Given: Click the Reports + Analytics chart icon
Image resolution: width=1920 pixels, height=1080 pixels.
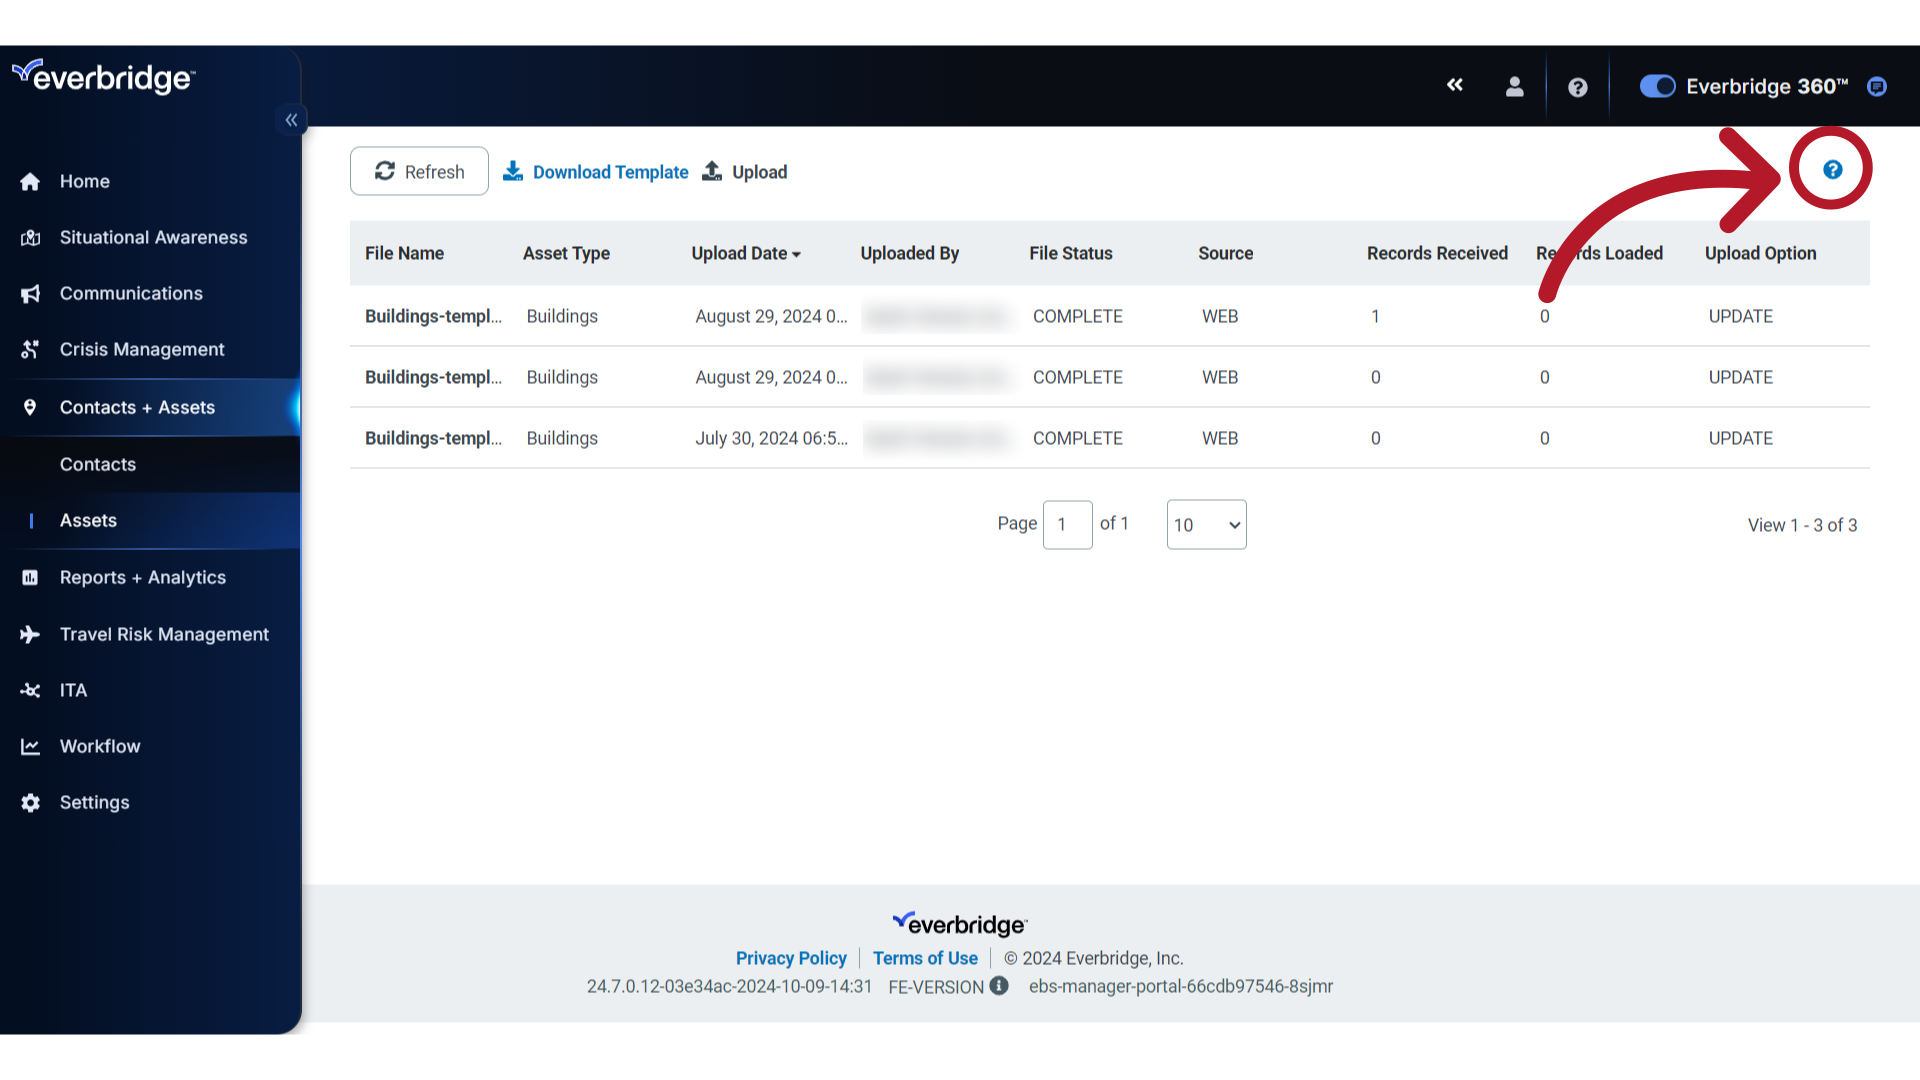Looking at the screenshot, I should (30, 578).
